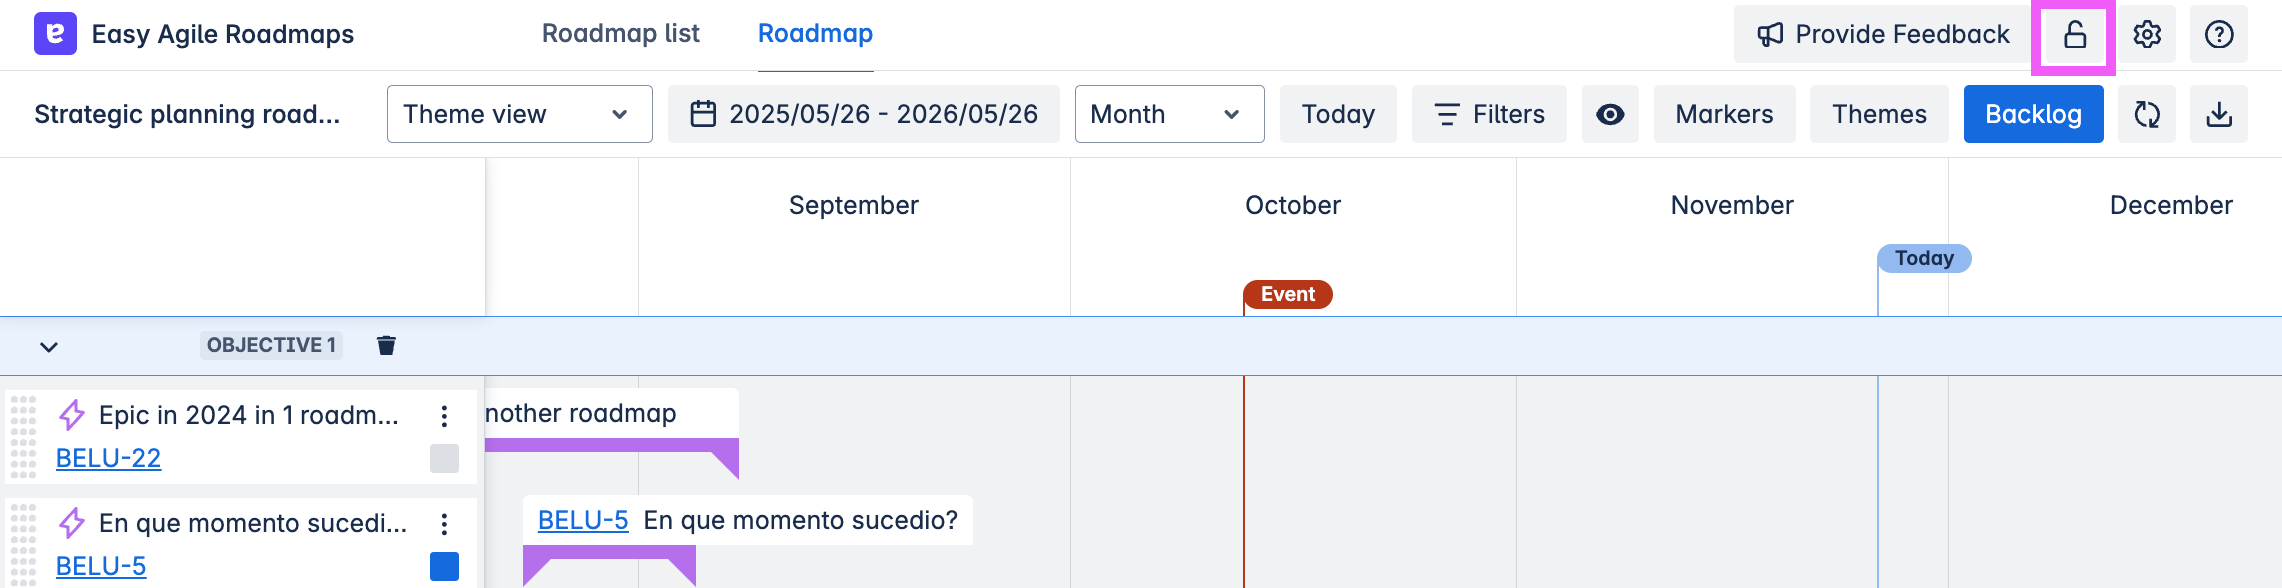The image size is (2282, 588).
Task: Toggle the visibility eye icon near Filters
Action: click(1610, 114)
